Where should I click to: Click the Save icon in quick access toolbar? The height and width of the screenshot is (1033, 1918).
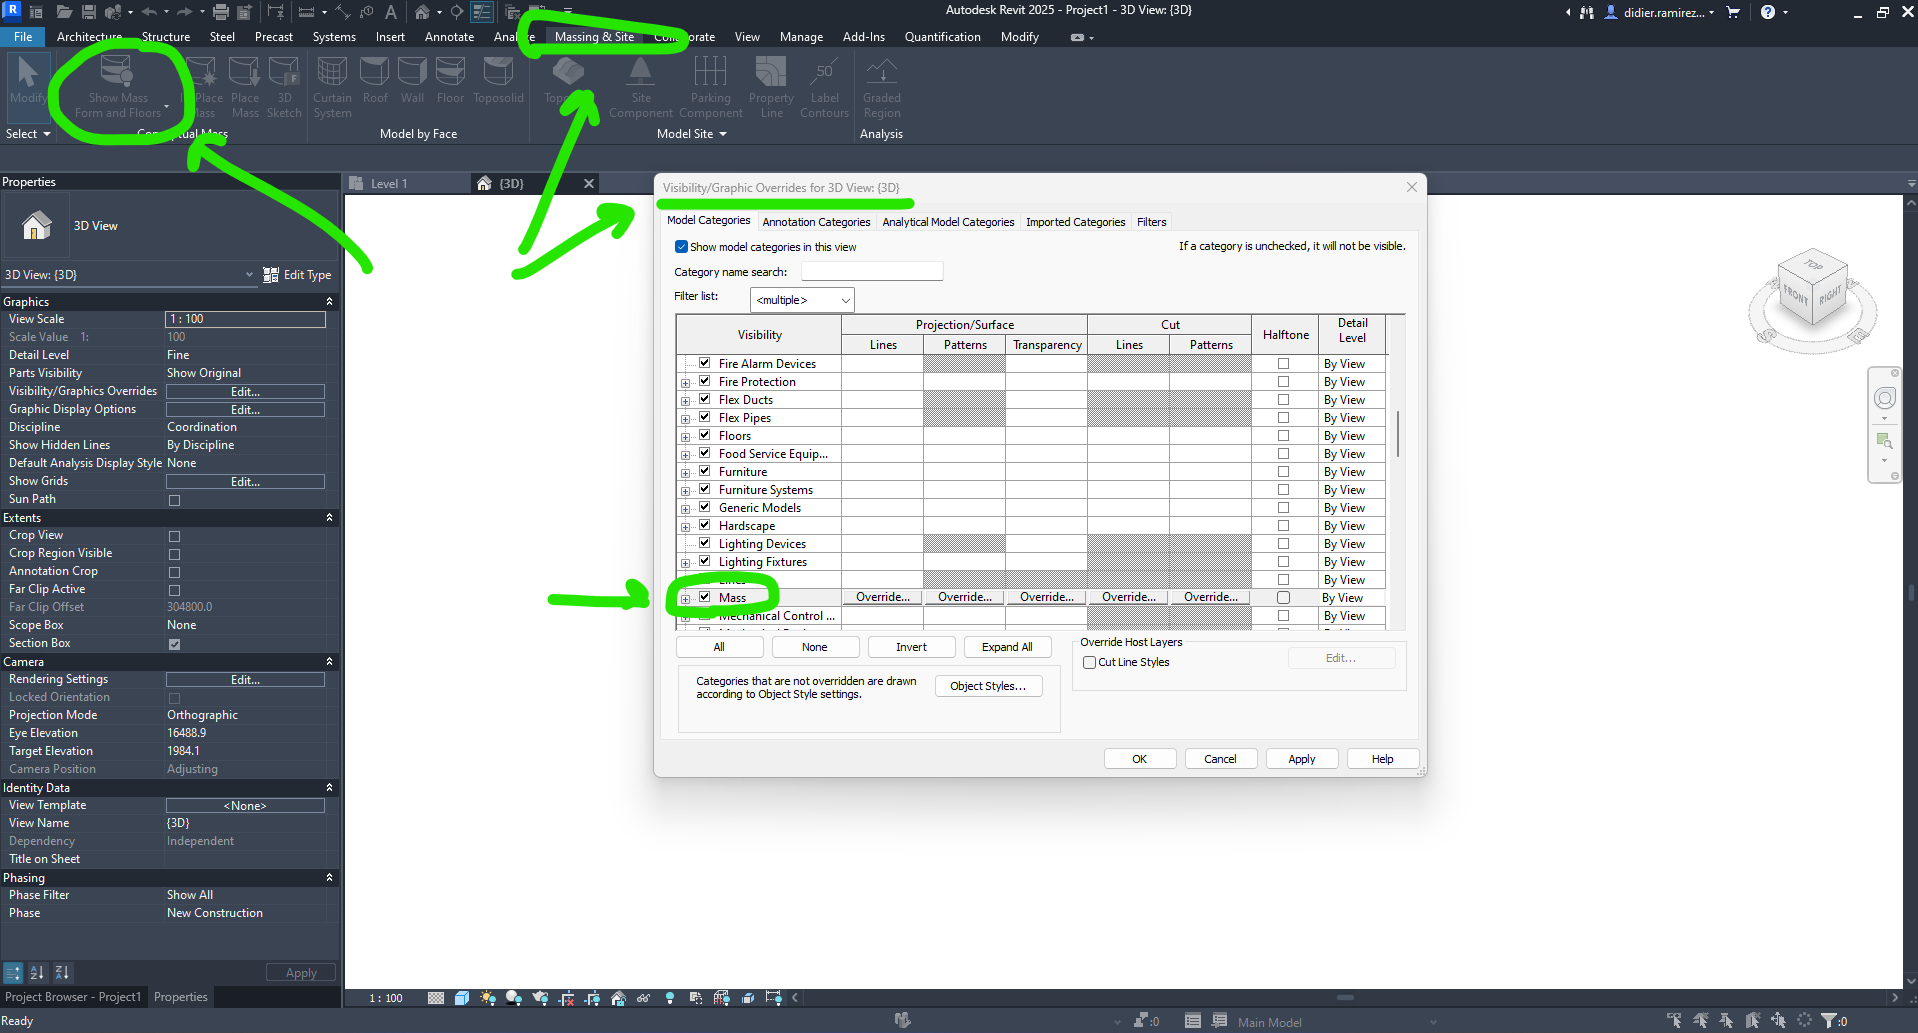[x=89, y=11]
